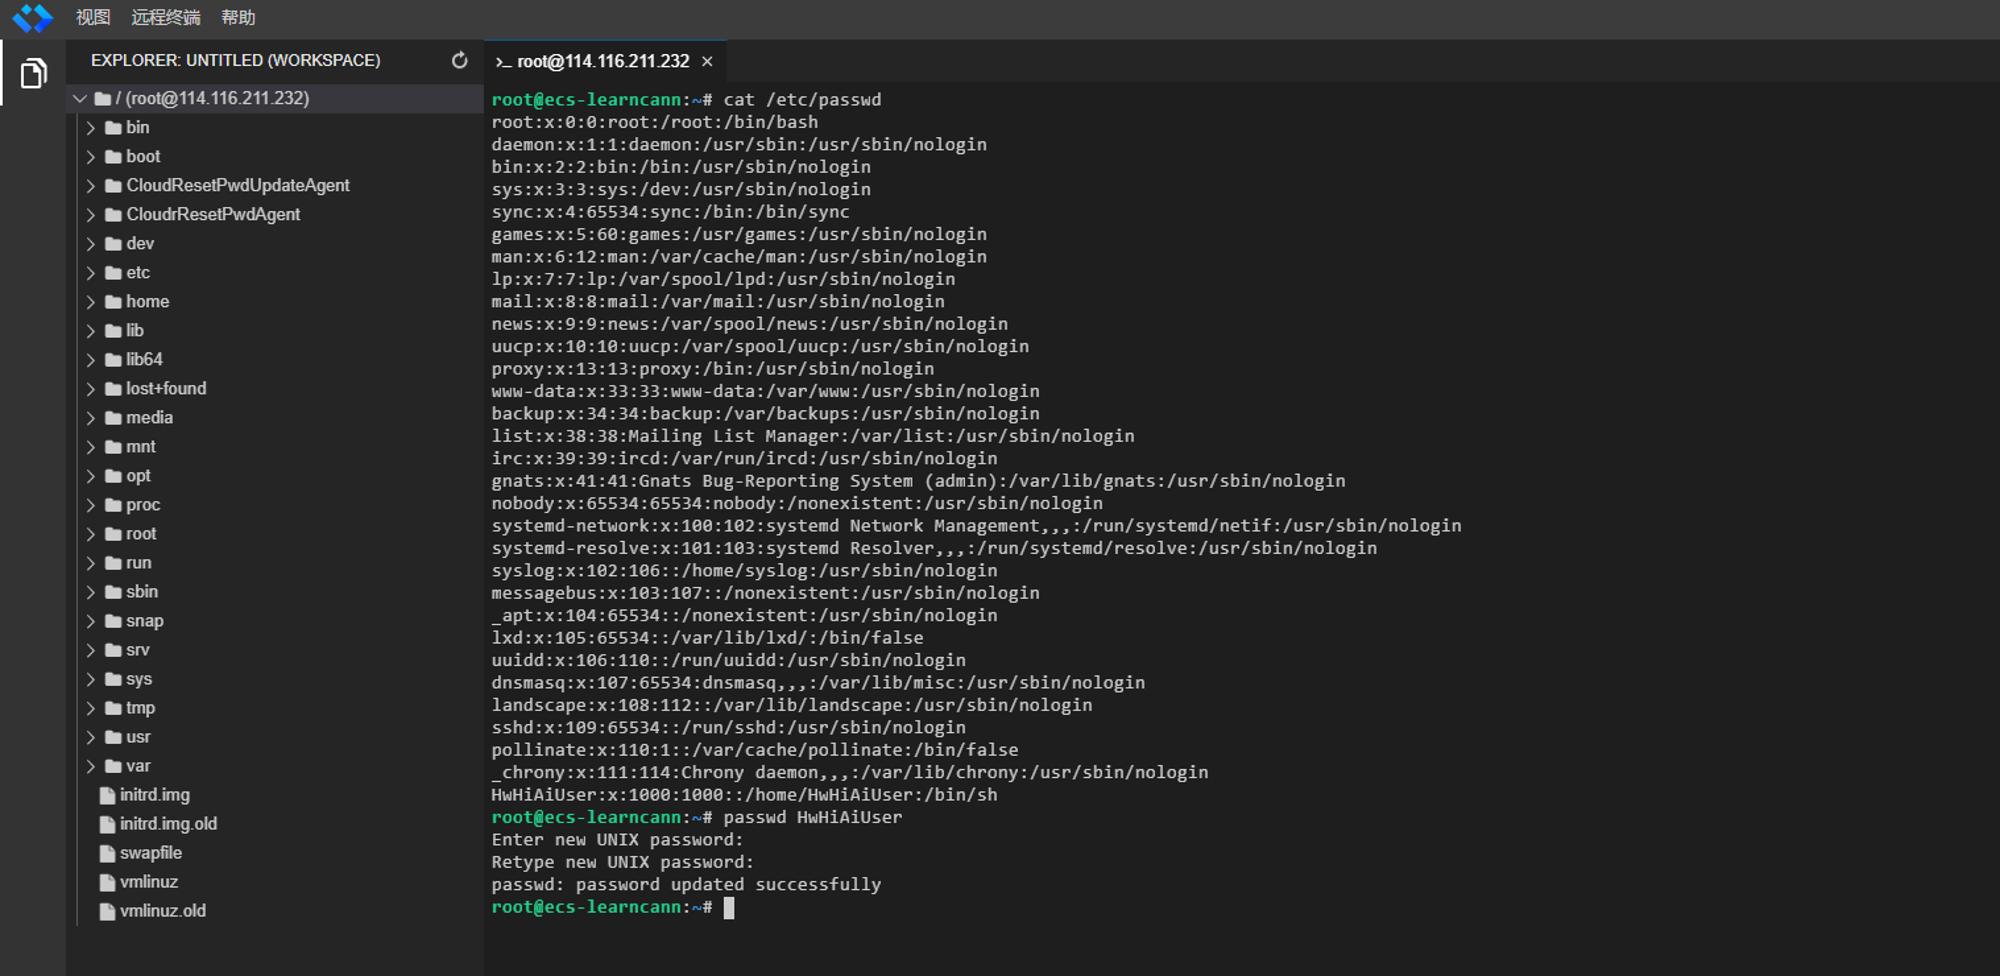
Task: Click the home folder icon
Action: click(113, 302)
